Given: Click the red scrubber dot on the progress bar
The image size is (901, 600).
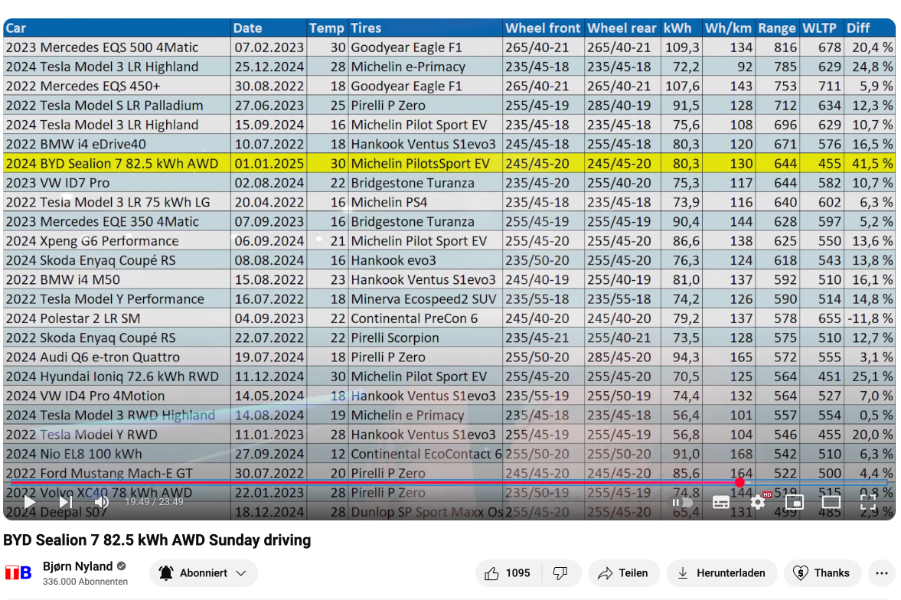Looking at the screenshot, I should [740, 483].
